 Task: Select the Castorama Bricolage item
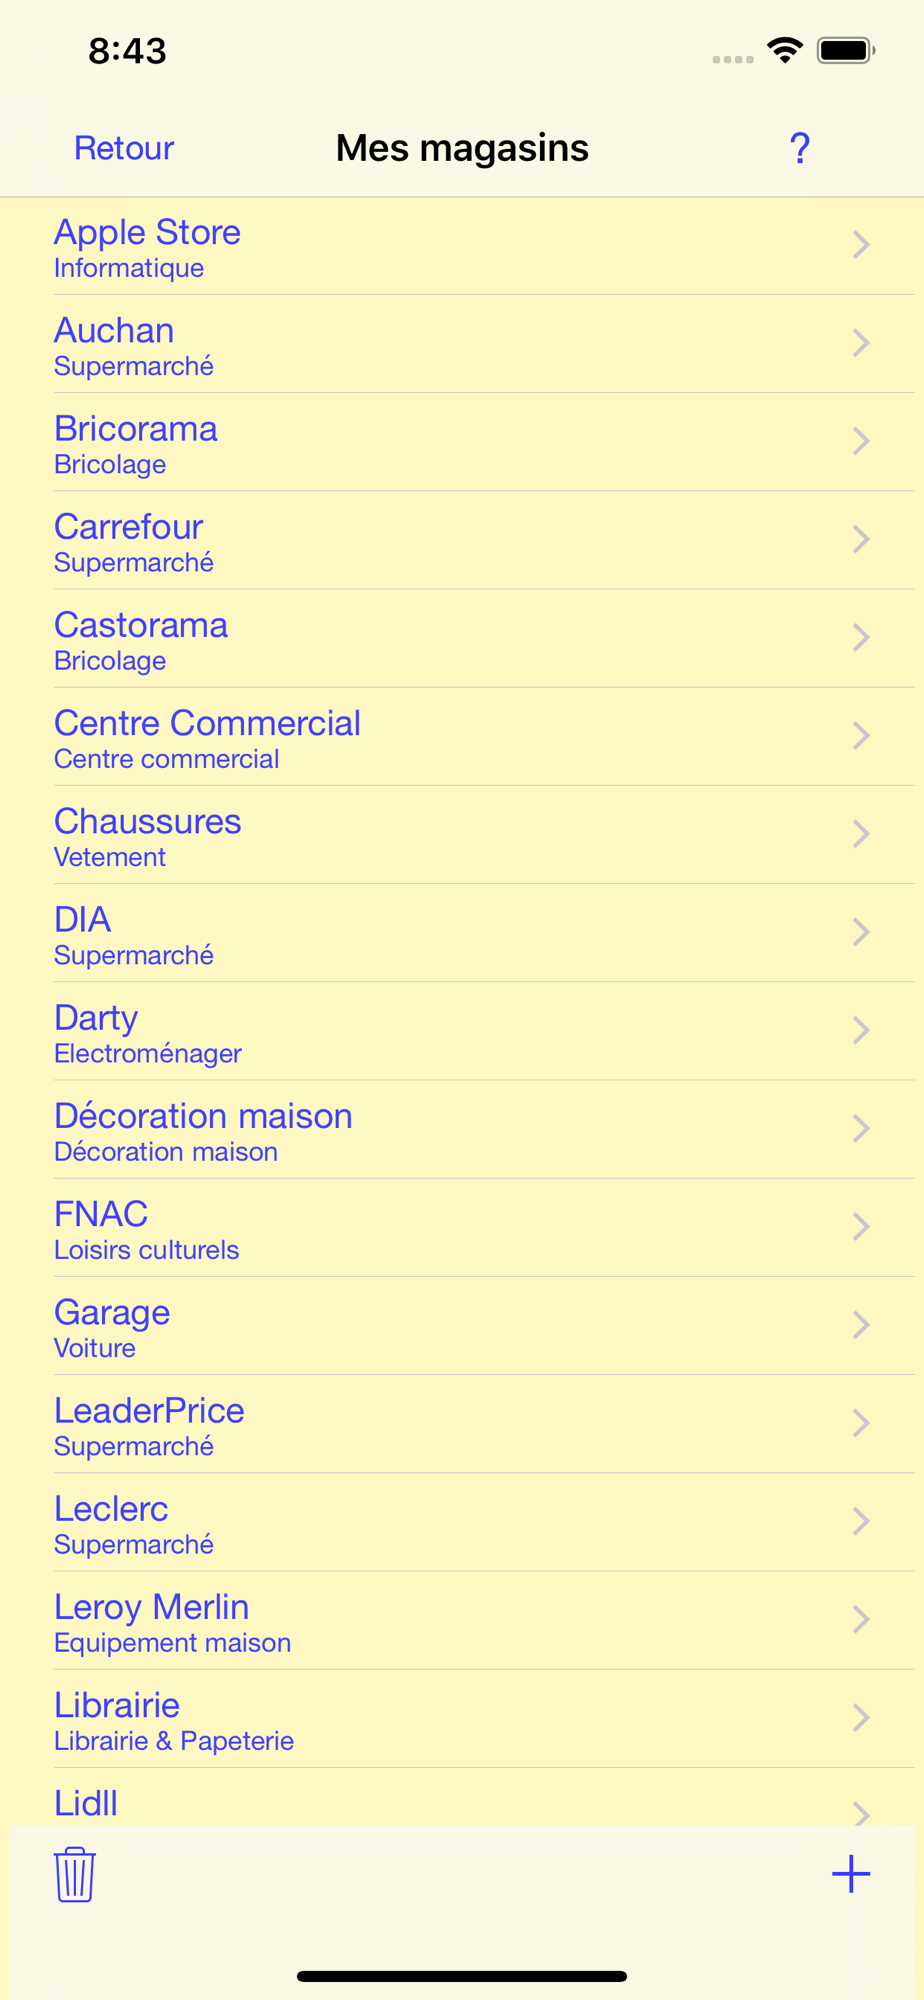click(x=462, y=638)
